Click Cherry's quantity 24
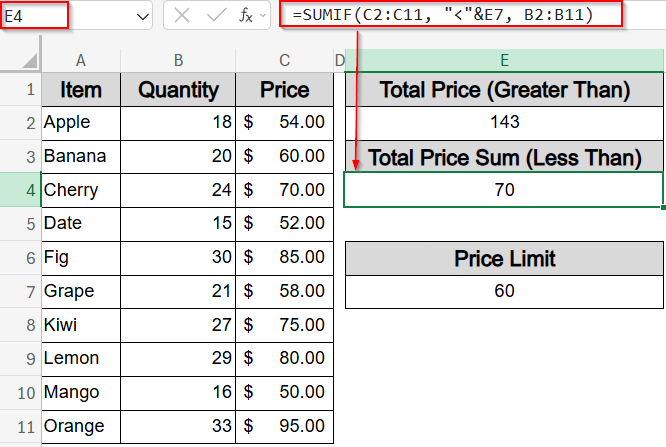The width and height of the screenshot is (666, 447). pyautogui.click(x=178, y=190)
